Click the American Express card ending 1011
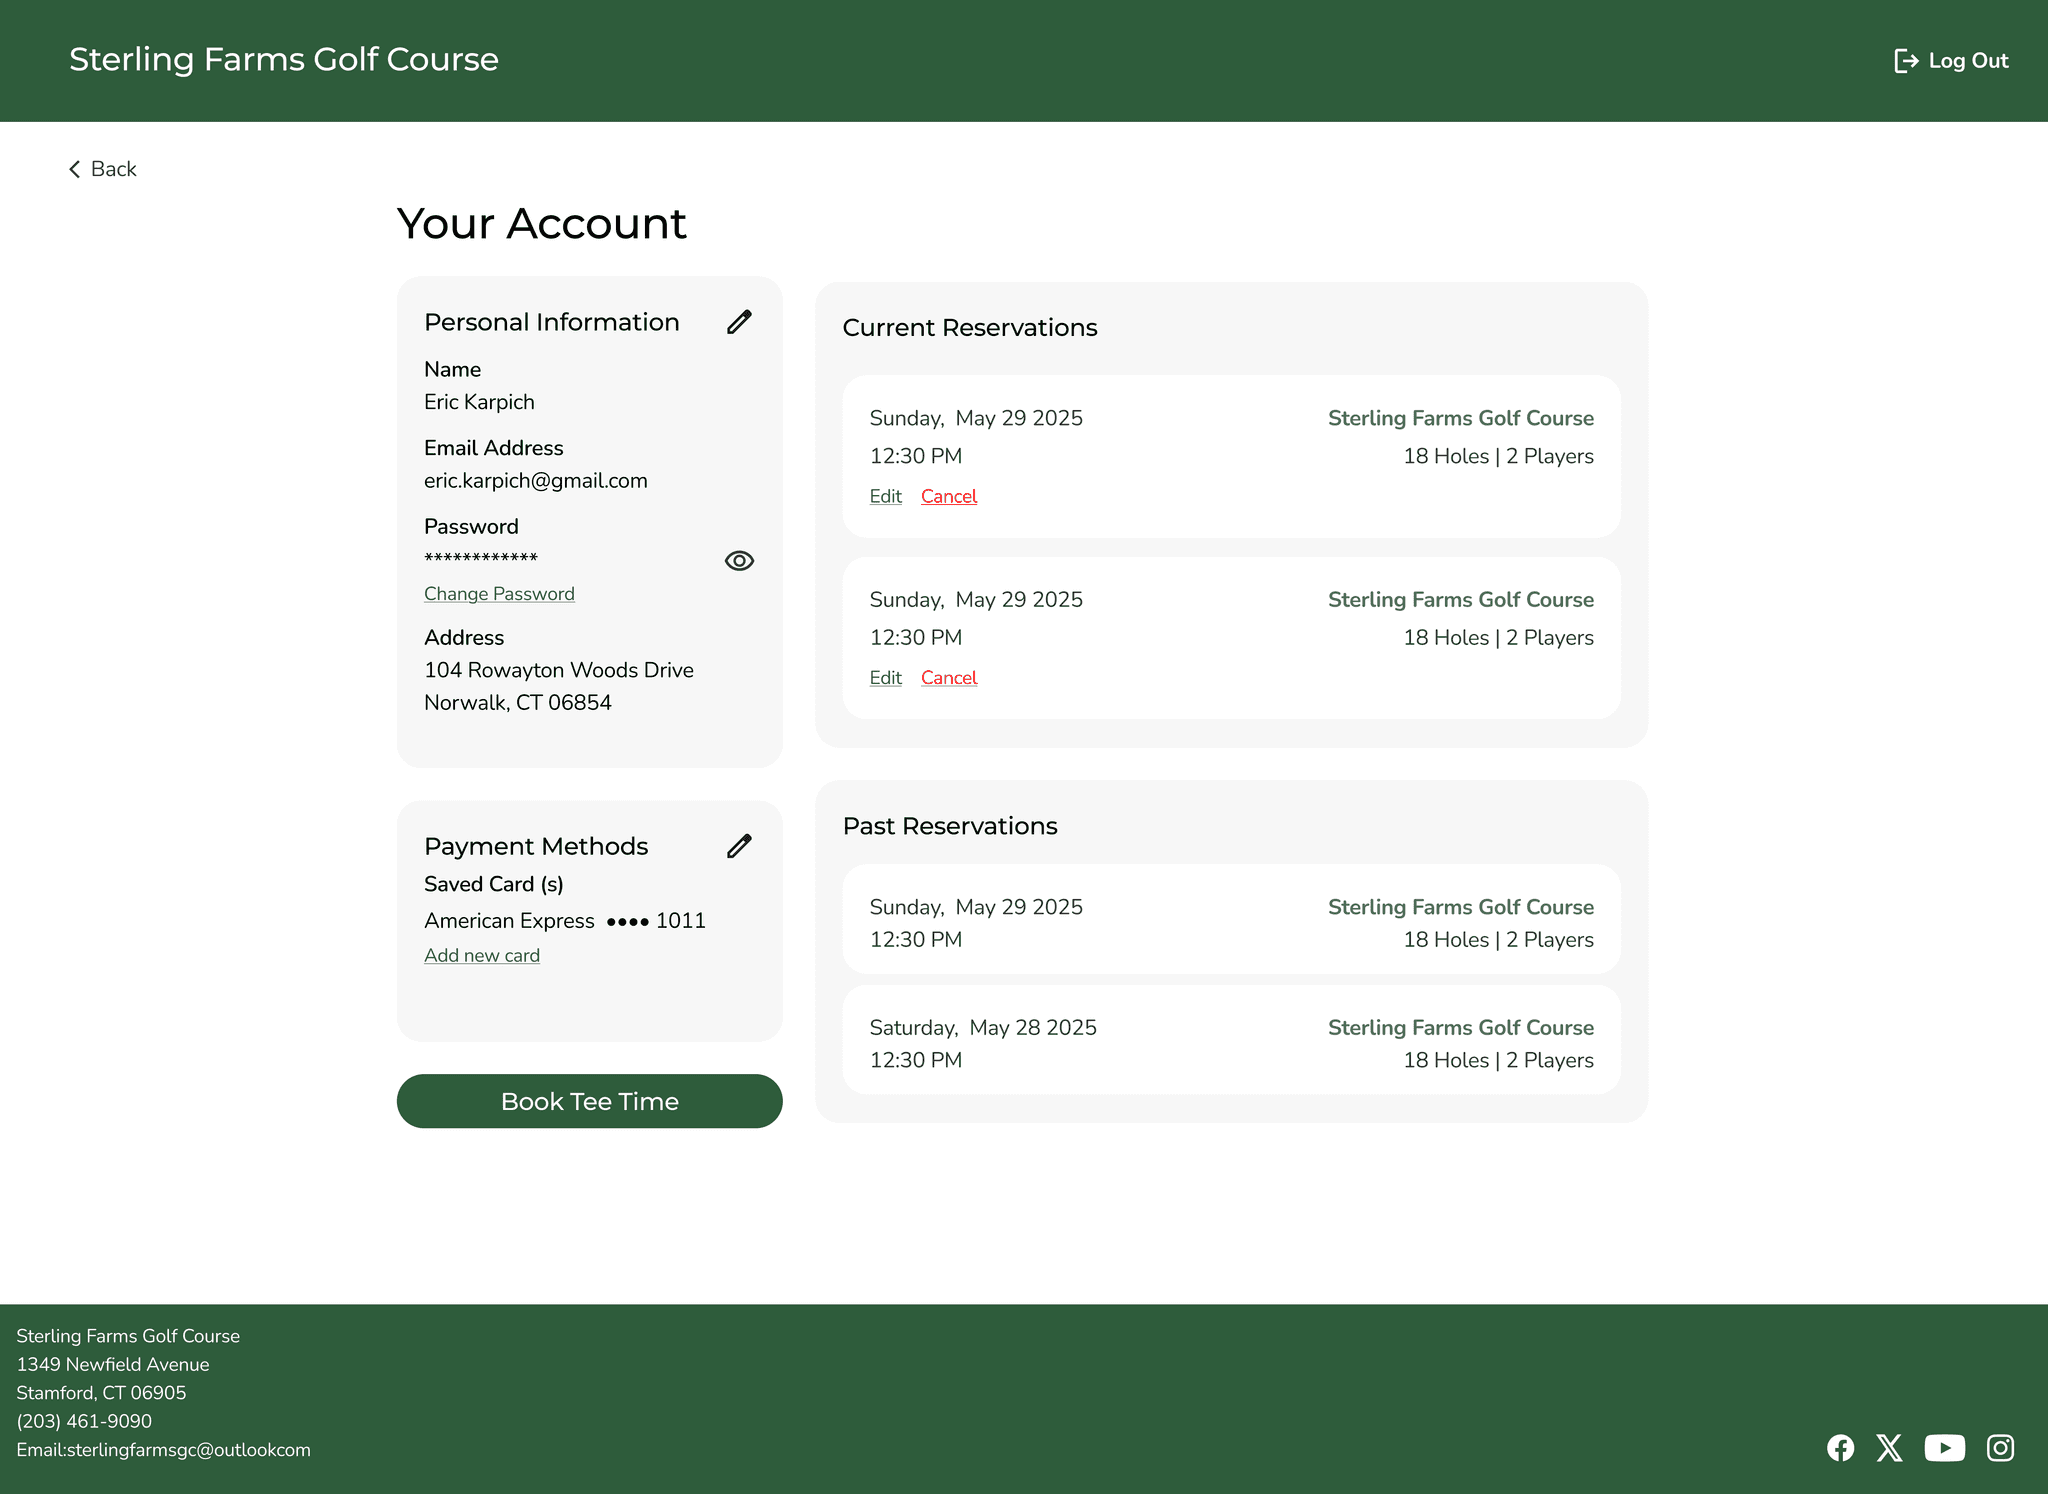 pyautogui.click(x=565, y=921)
